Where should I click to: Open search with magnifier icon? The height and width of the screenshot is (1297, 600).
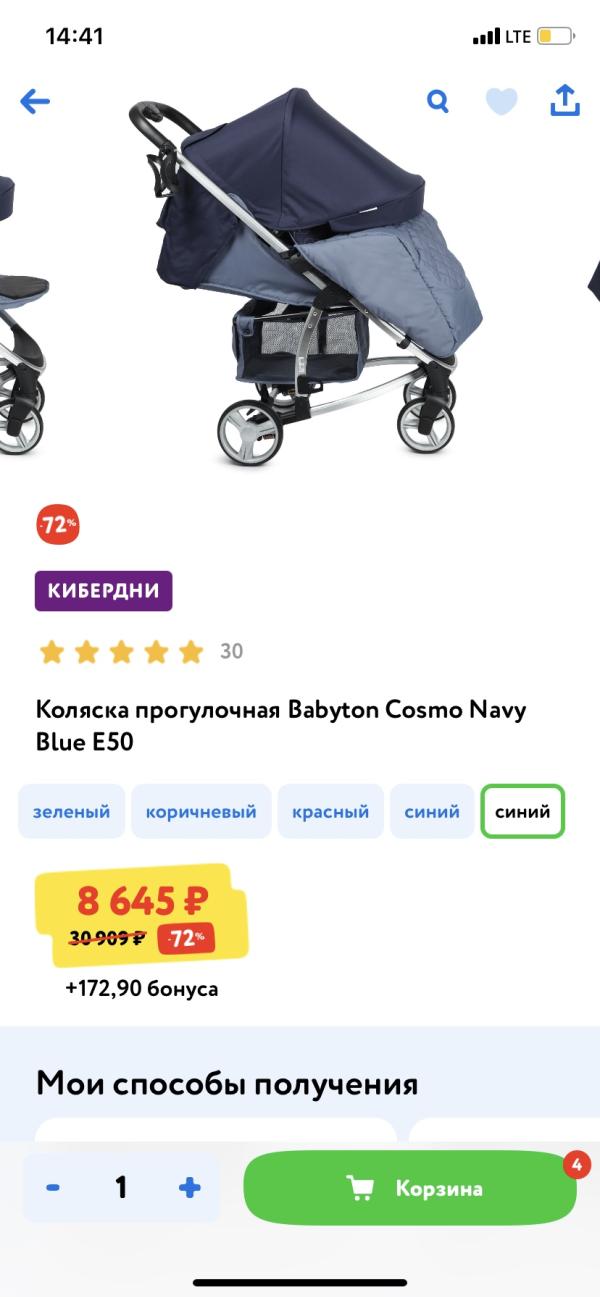click(438, 101)
